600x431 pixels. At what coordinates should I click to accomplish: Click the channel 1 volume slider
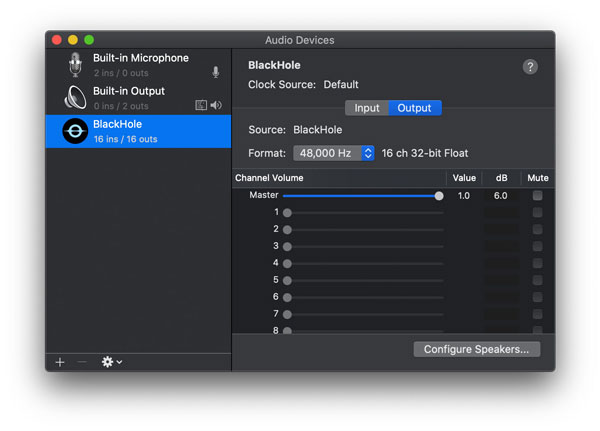point(363,213)
